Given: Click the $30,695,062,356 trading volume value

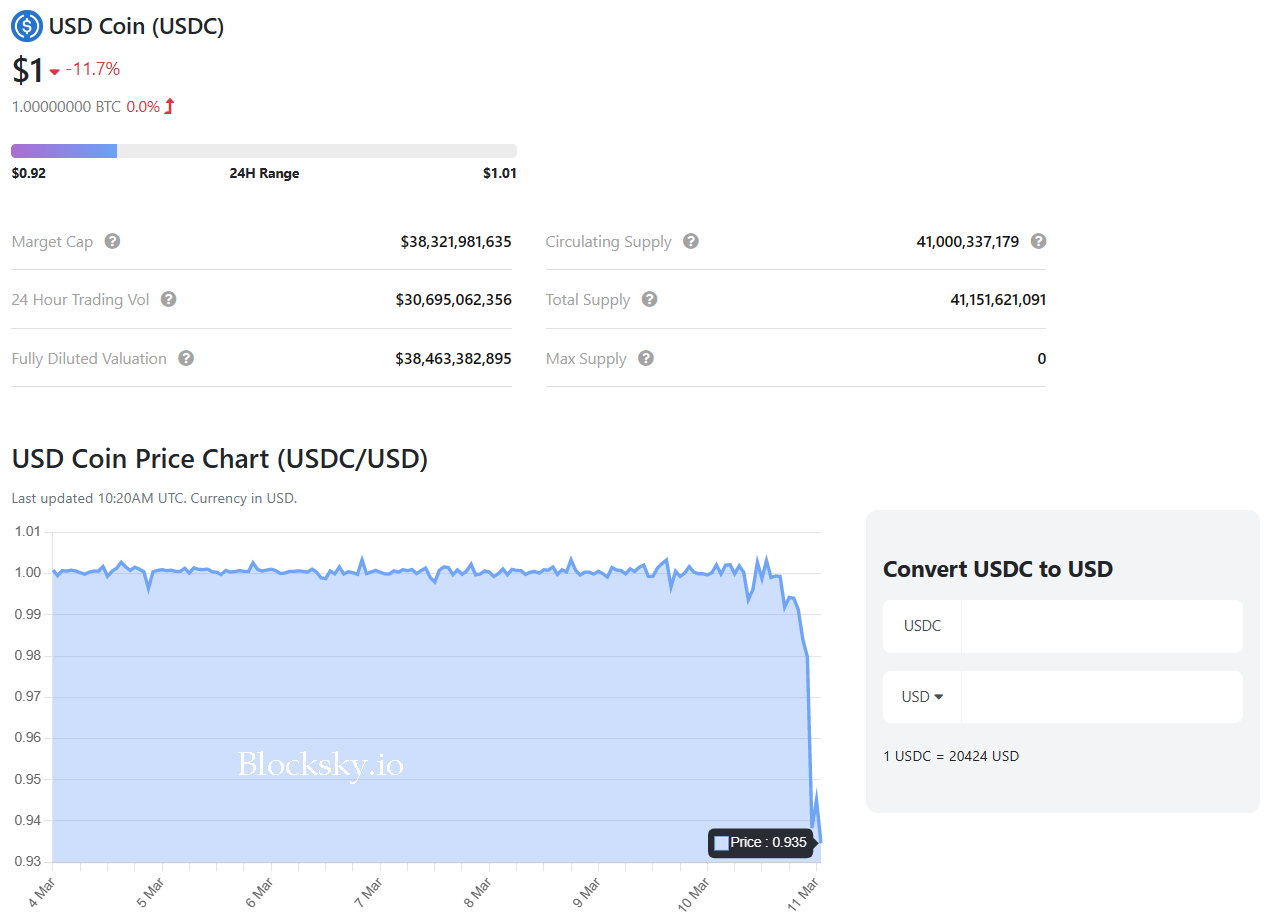Looking at the screenshot, I should coord(454,299).
